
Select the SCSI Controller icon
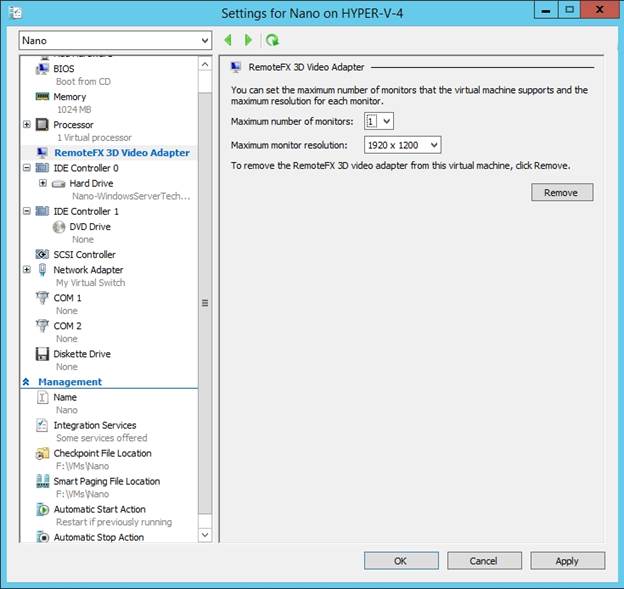click(x=42, y=255)
